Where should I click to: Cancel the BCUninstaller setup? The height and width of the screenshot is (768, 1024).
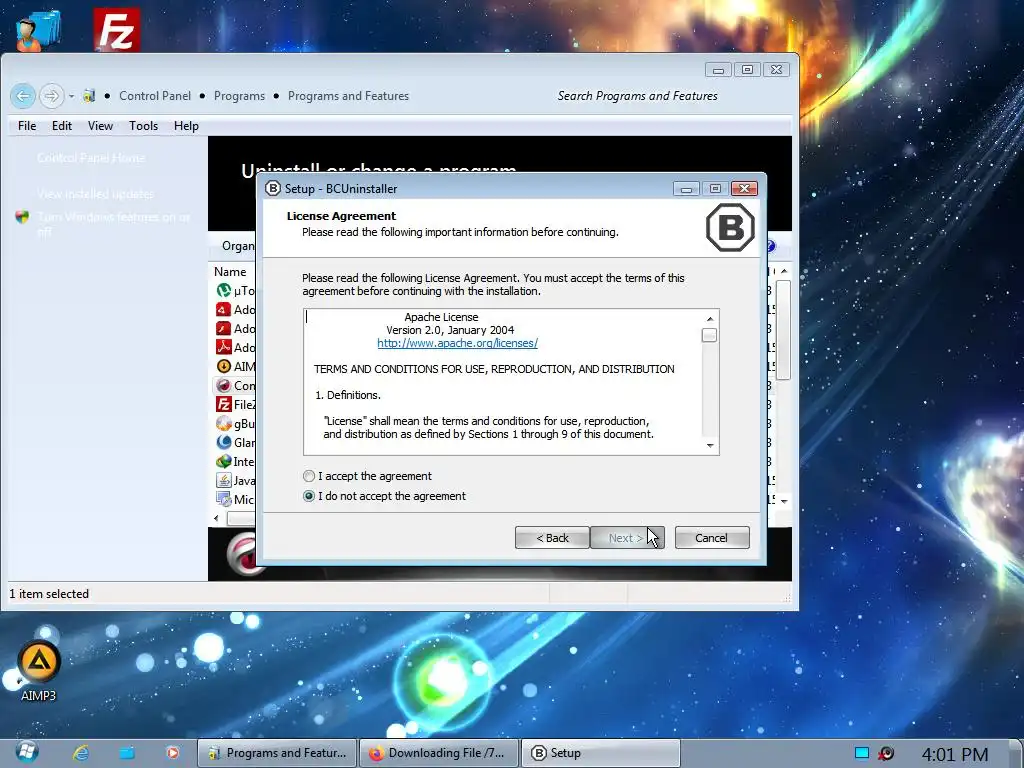[x=712, y=538]
